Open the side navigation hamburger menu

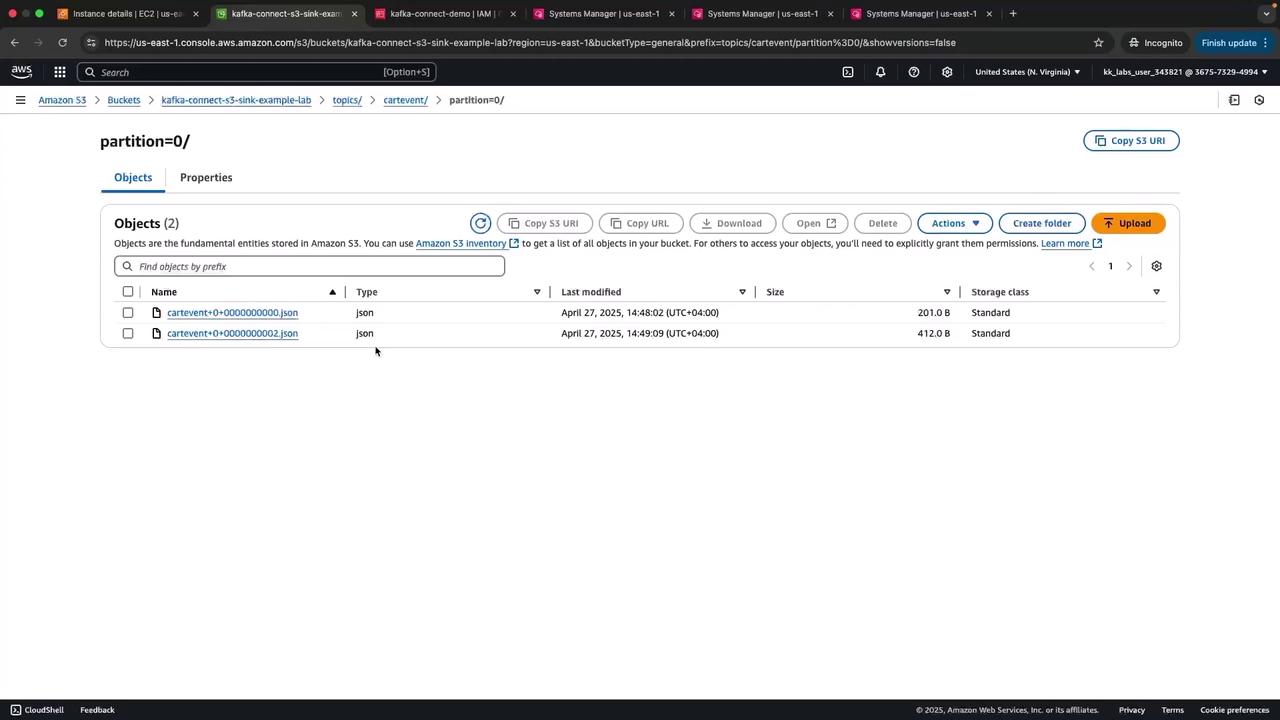click(20, 100)
